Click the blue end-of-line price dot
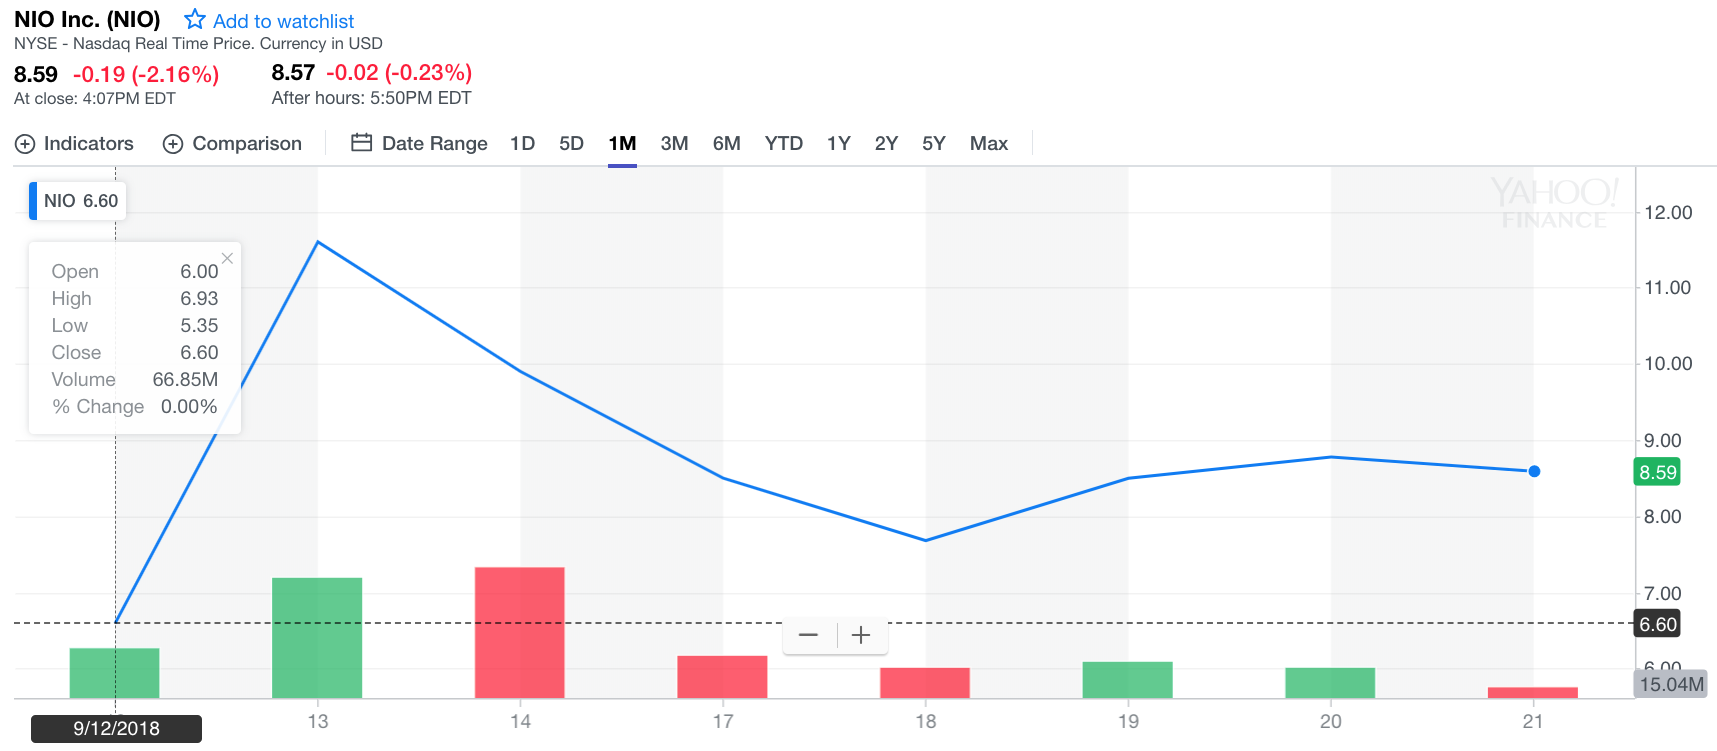The image size is (1717, 751). coord(1534,471)
